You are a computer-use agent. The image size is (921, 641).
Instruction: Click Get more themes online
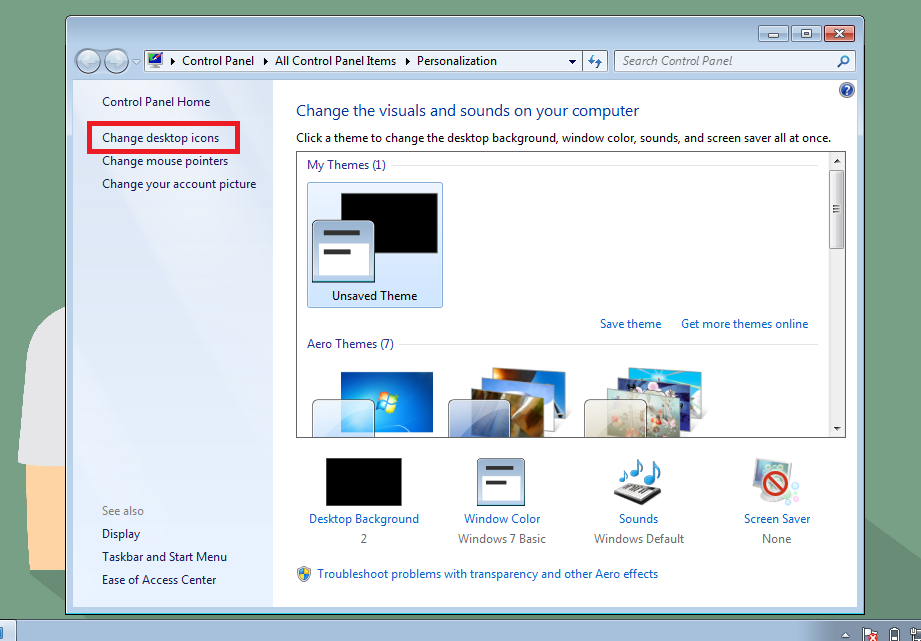[x=745, y=324]
